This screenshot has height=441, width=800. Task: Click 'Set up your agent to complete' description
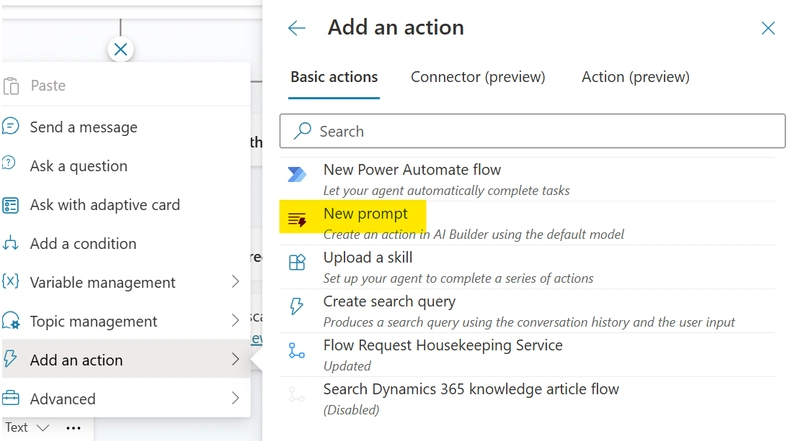click(458, 278)
